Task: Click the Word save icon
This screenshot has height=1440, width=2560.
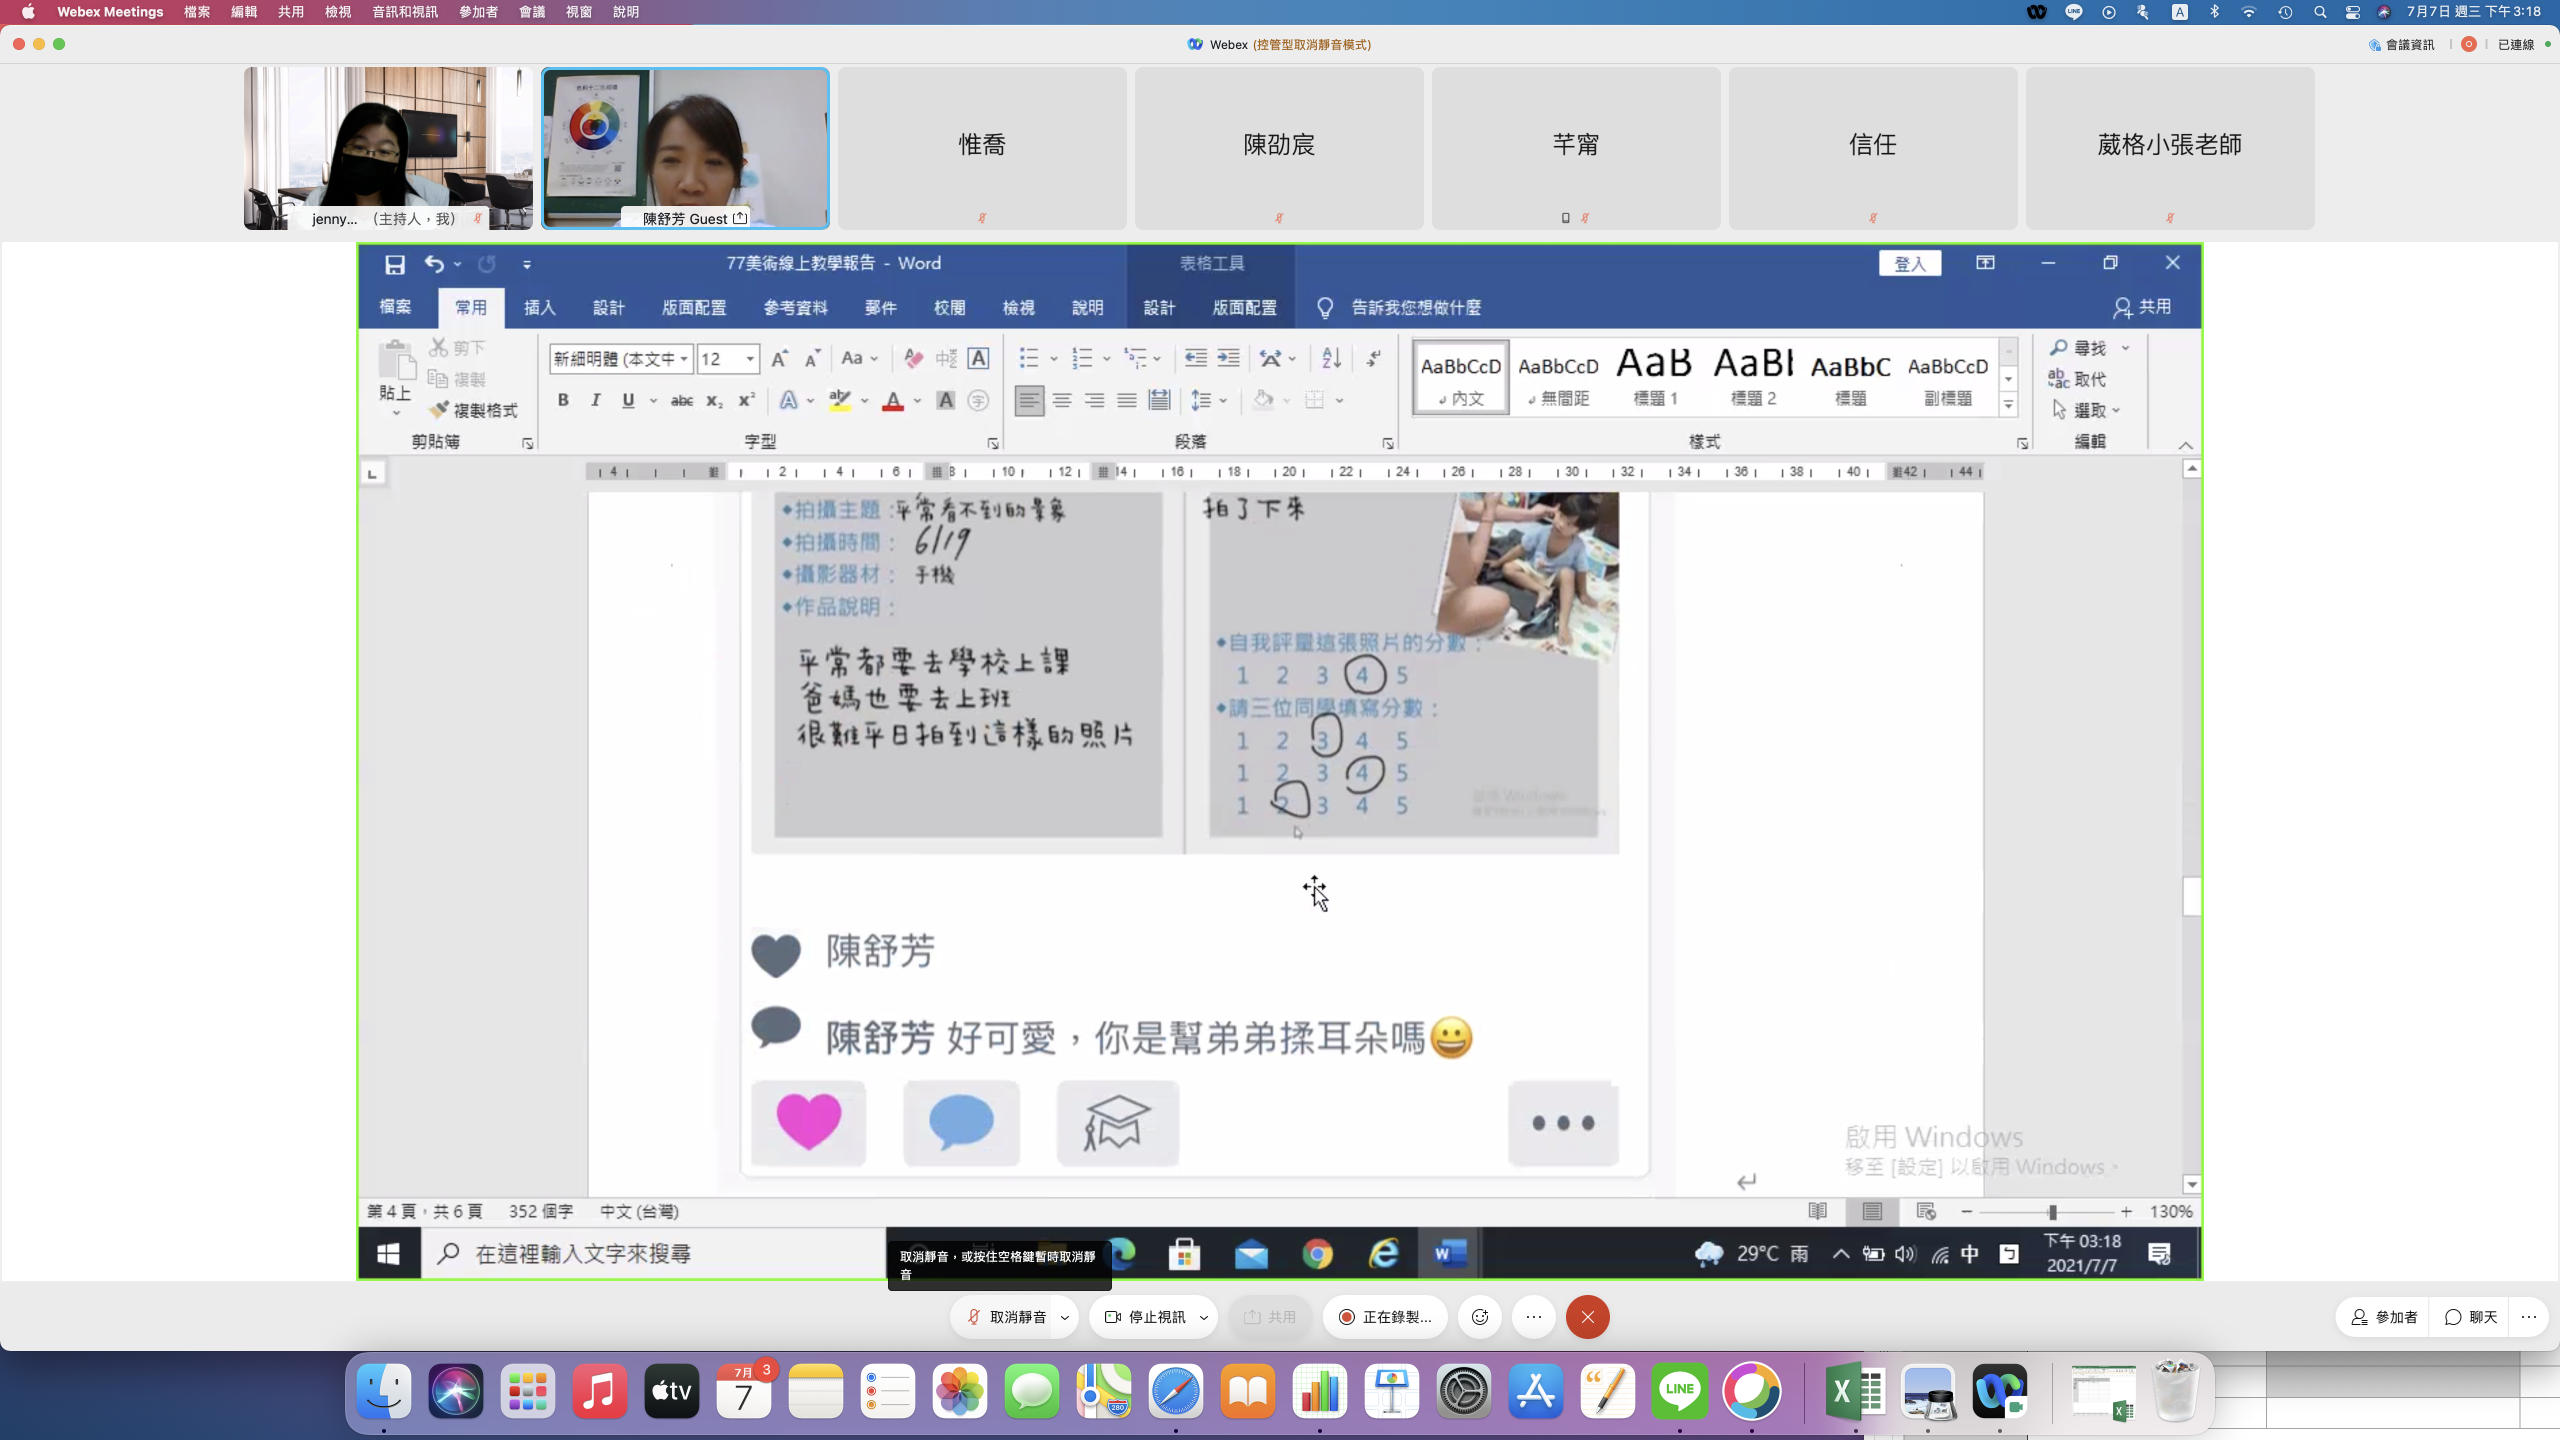Action: click(395, 264)
